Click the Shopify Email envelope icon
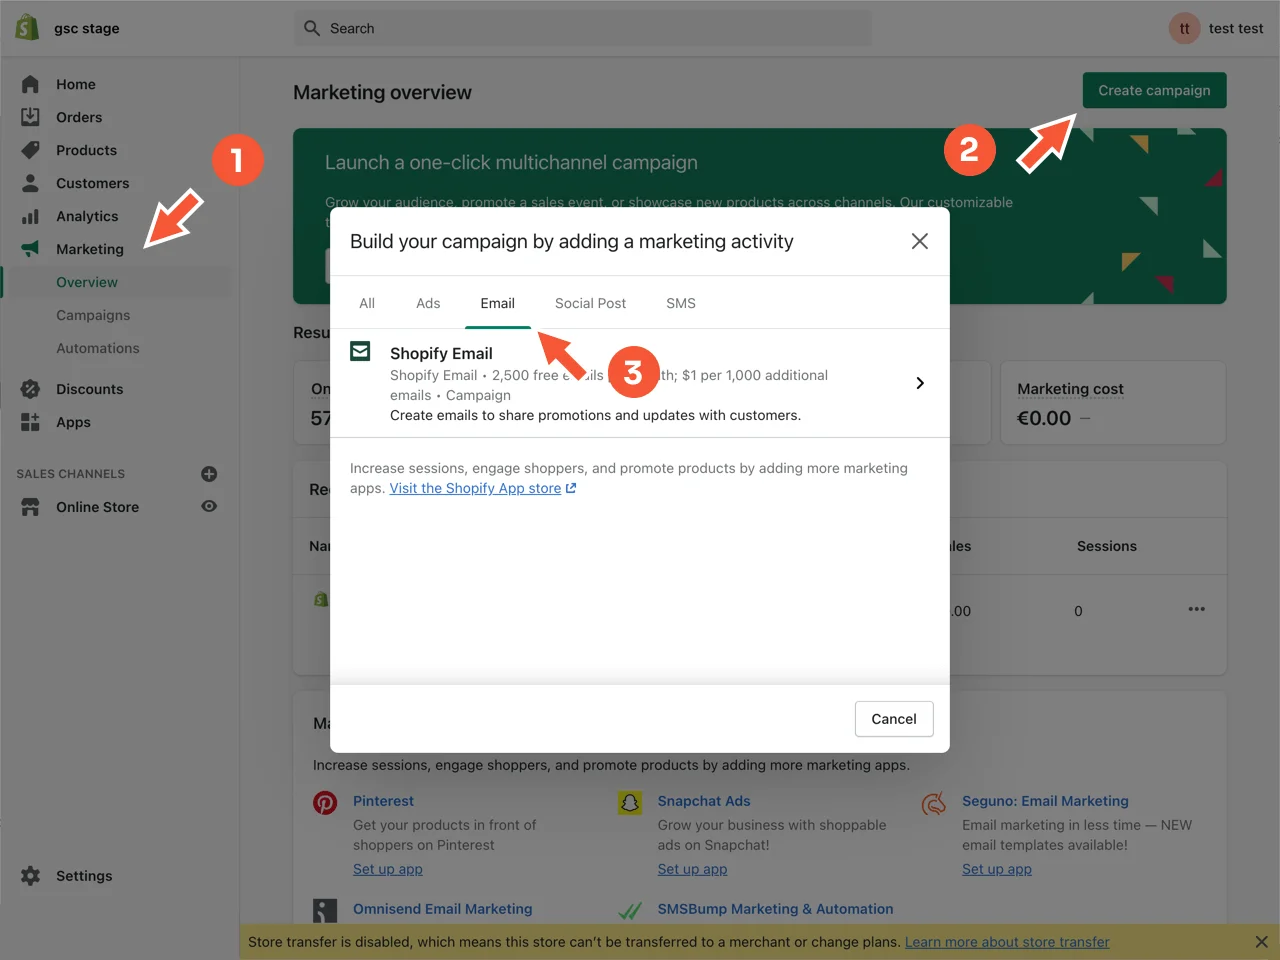Viewport: 1280px width, 960px height. pos(360,351)
